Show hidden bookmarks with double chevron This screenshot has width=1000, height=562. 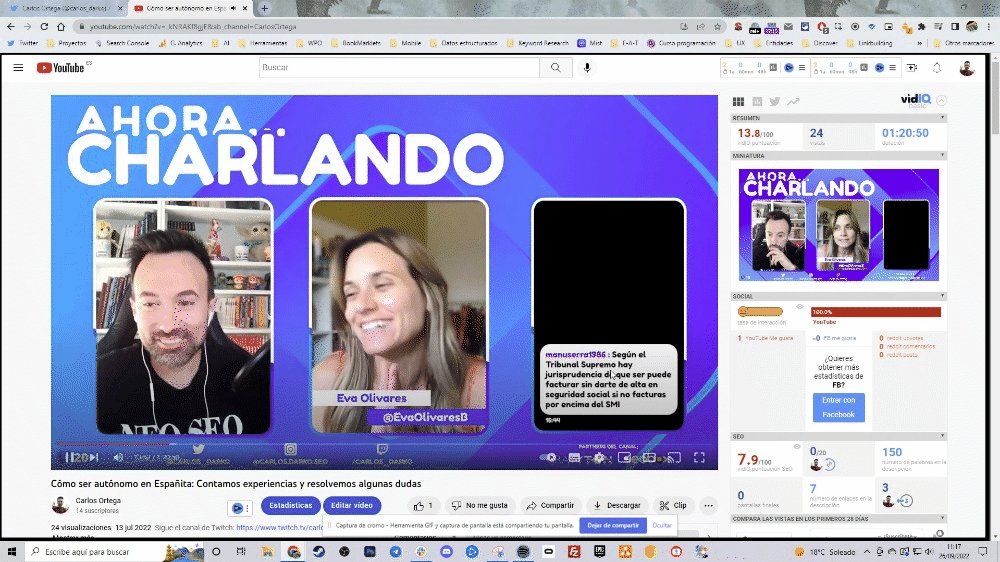tap(920, 43)
